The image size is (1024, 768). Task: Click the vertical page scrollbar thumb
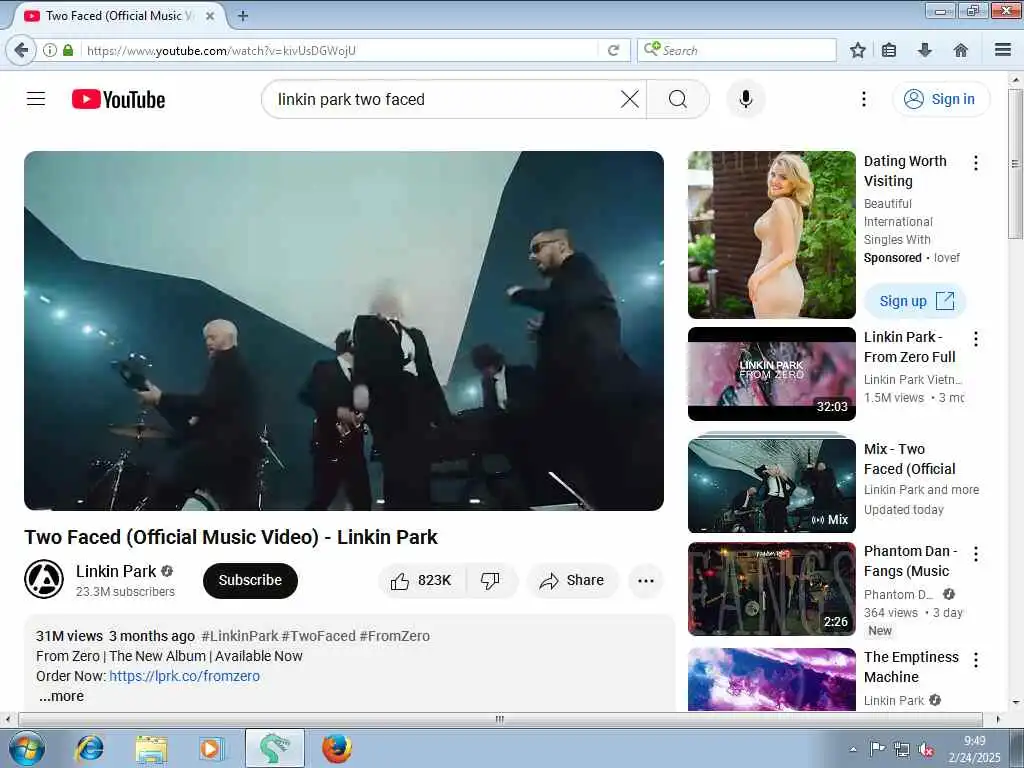[1015, 163]
